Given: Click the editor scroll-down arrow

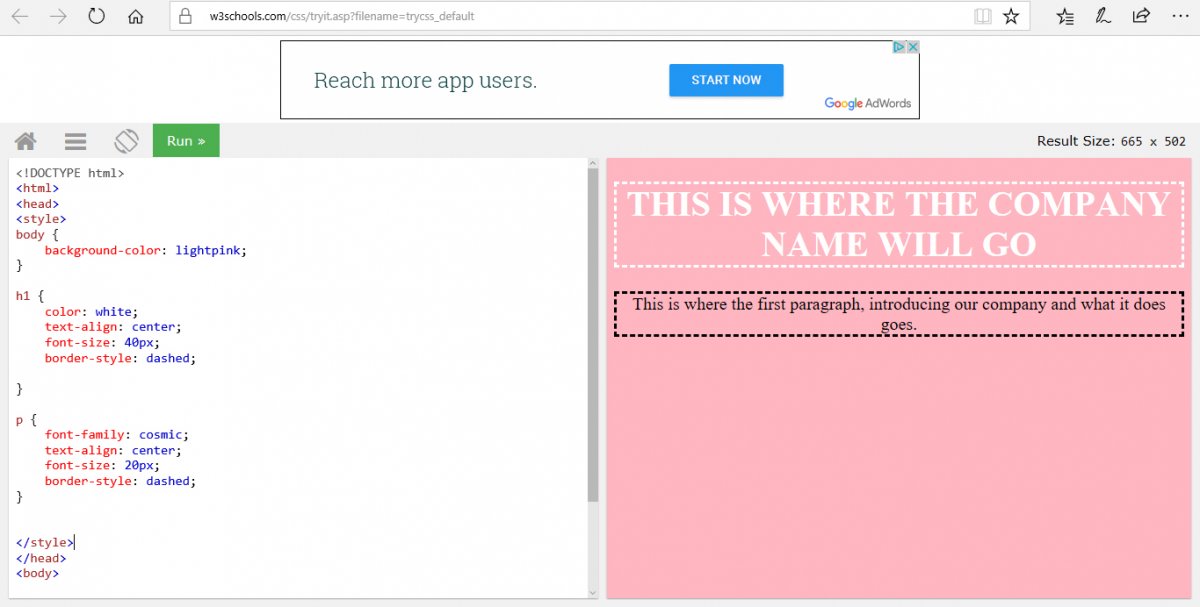Looking at the screenshot, I should click(x=593, y=592).
